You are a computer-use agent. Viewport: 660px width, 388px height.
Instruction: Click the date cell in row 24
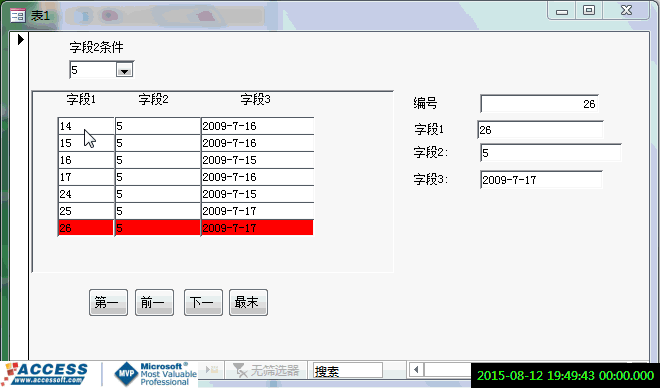point(258,194)
